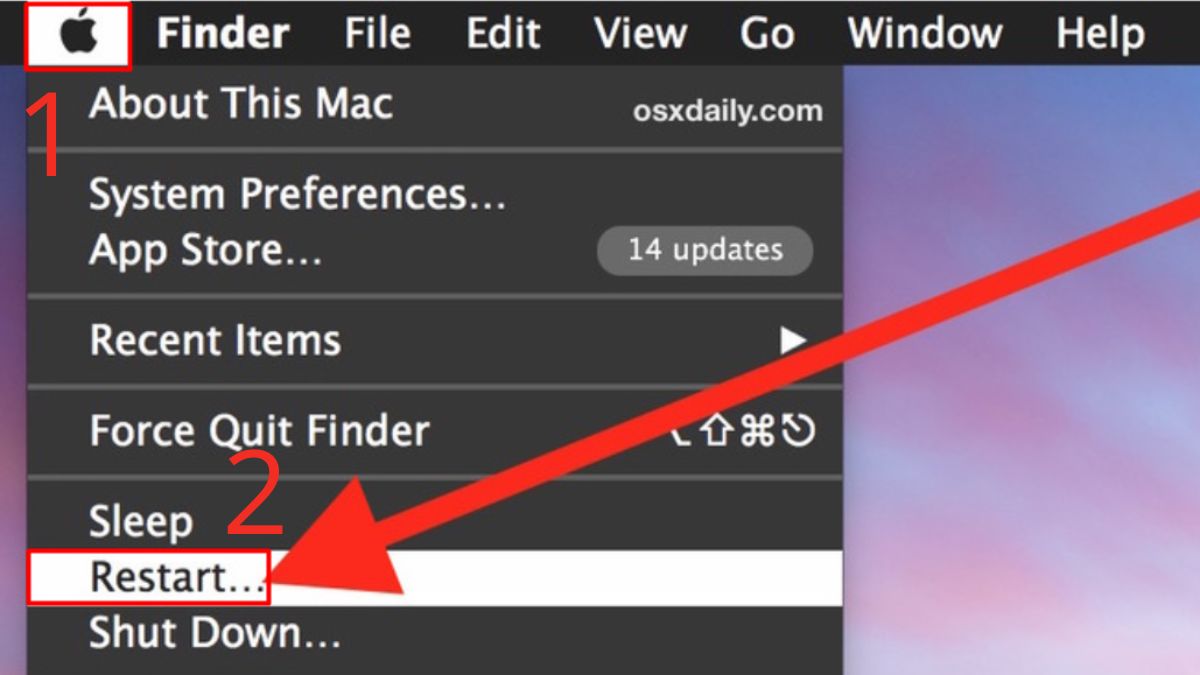Open the Finder menu
1200x675 pixels.
pyautogui.click(x=223, y=34)
